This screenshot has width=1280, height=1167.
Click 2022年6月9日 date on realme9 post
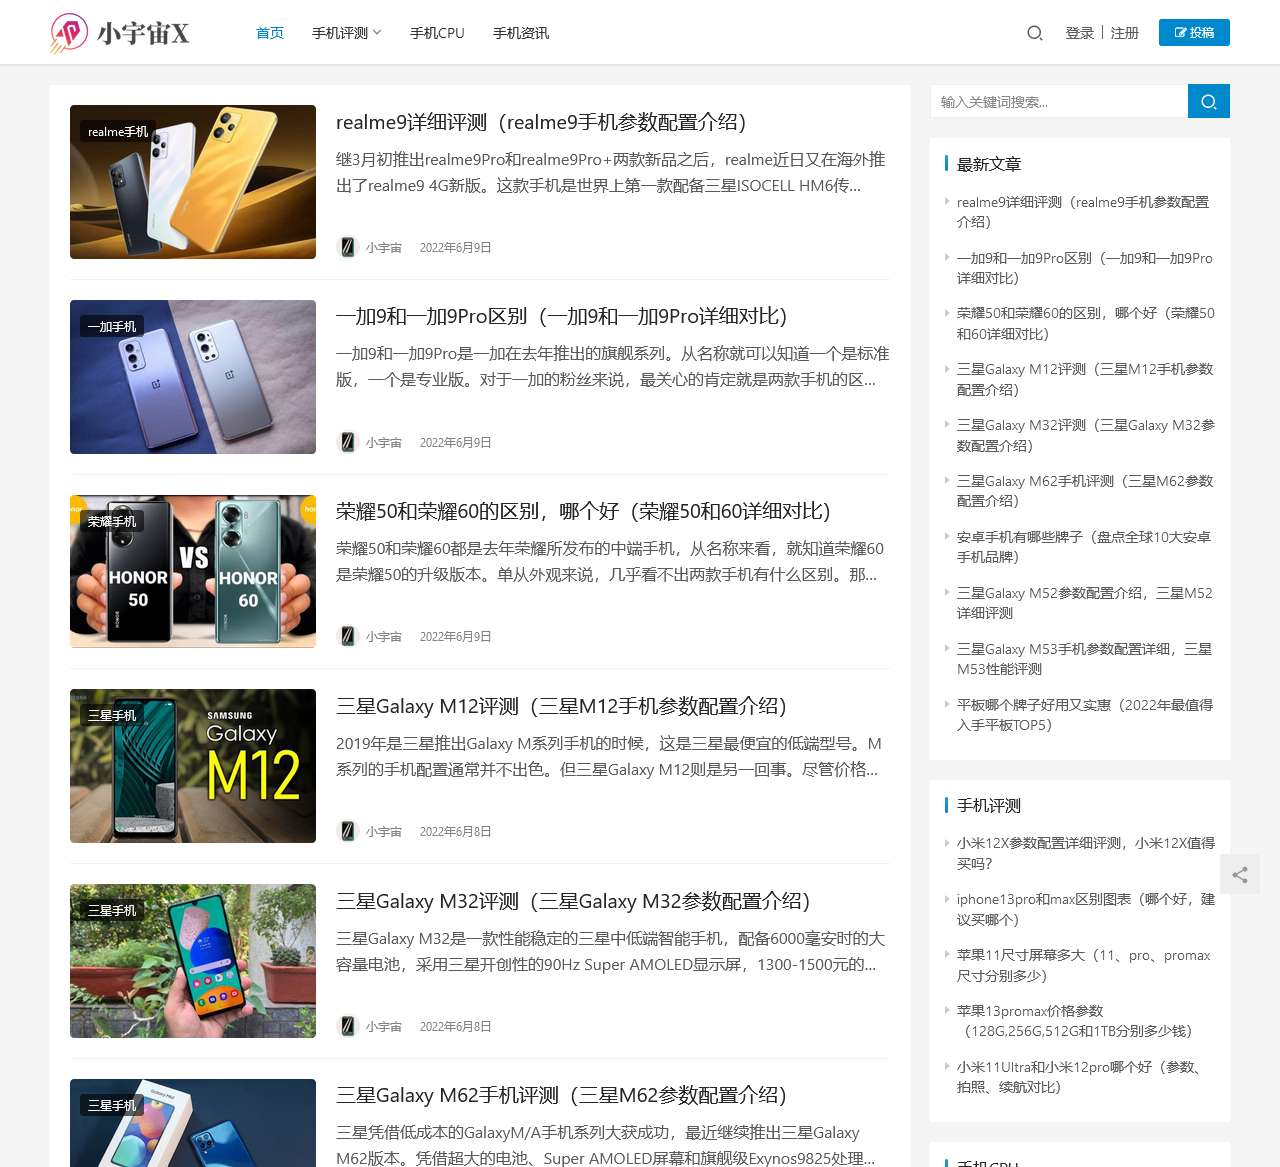click(455, 247)
